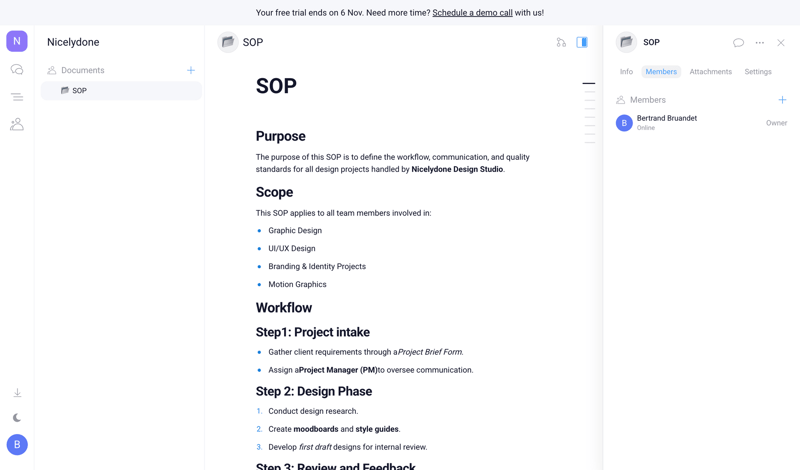This screenshot has height=470, width=800.
Task: Switch to the Attachments tab
Action: point(710,72)
